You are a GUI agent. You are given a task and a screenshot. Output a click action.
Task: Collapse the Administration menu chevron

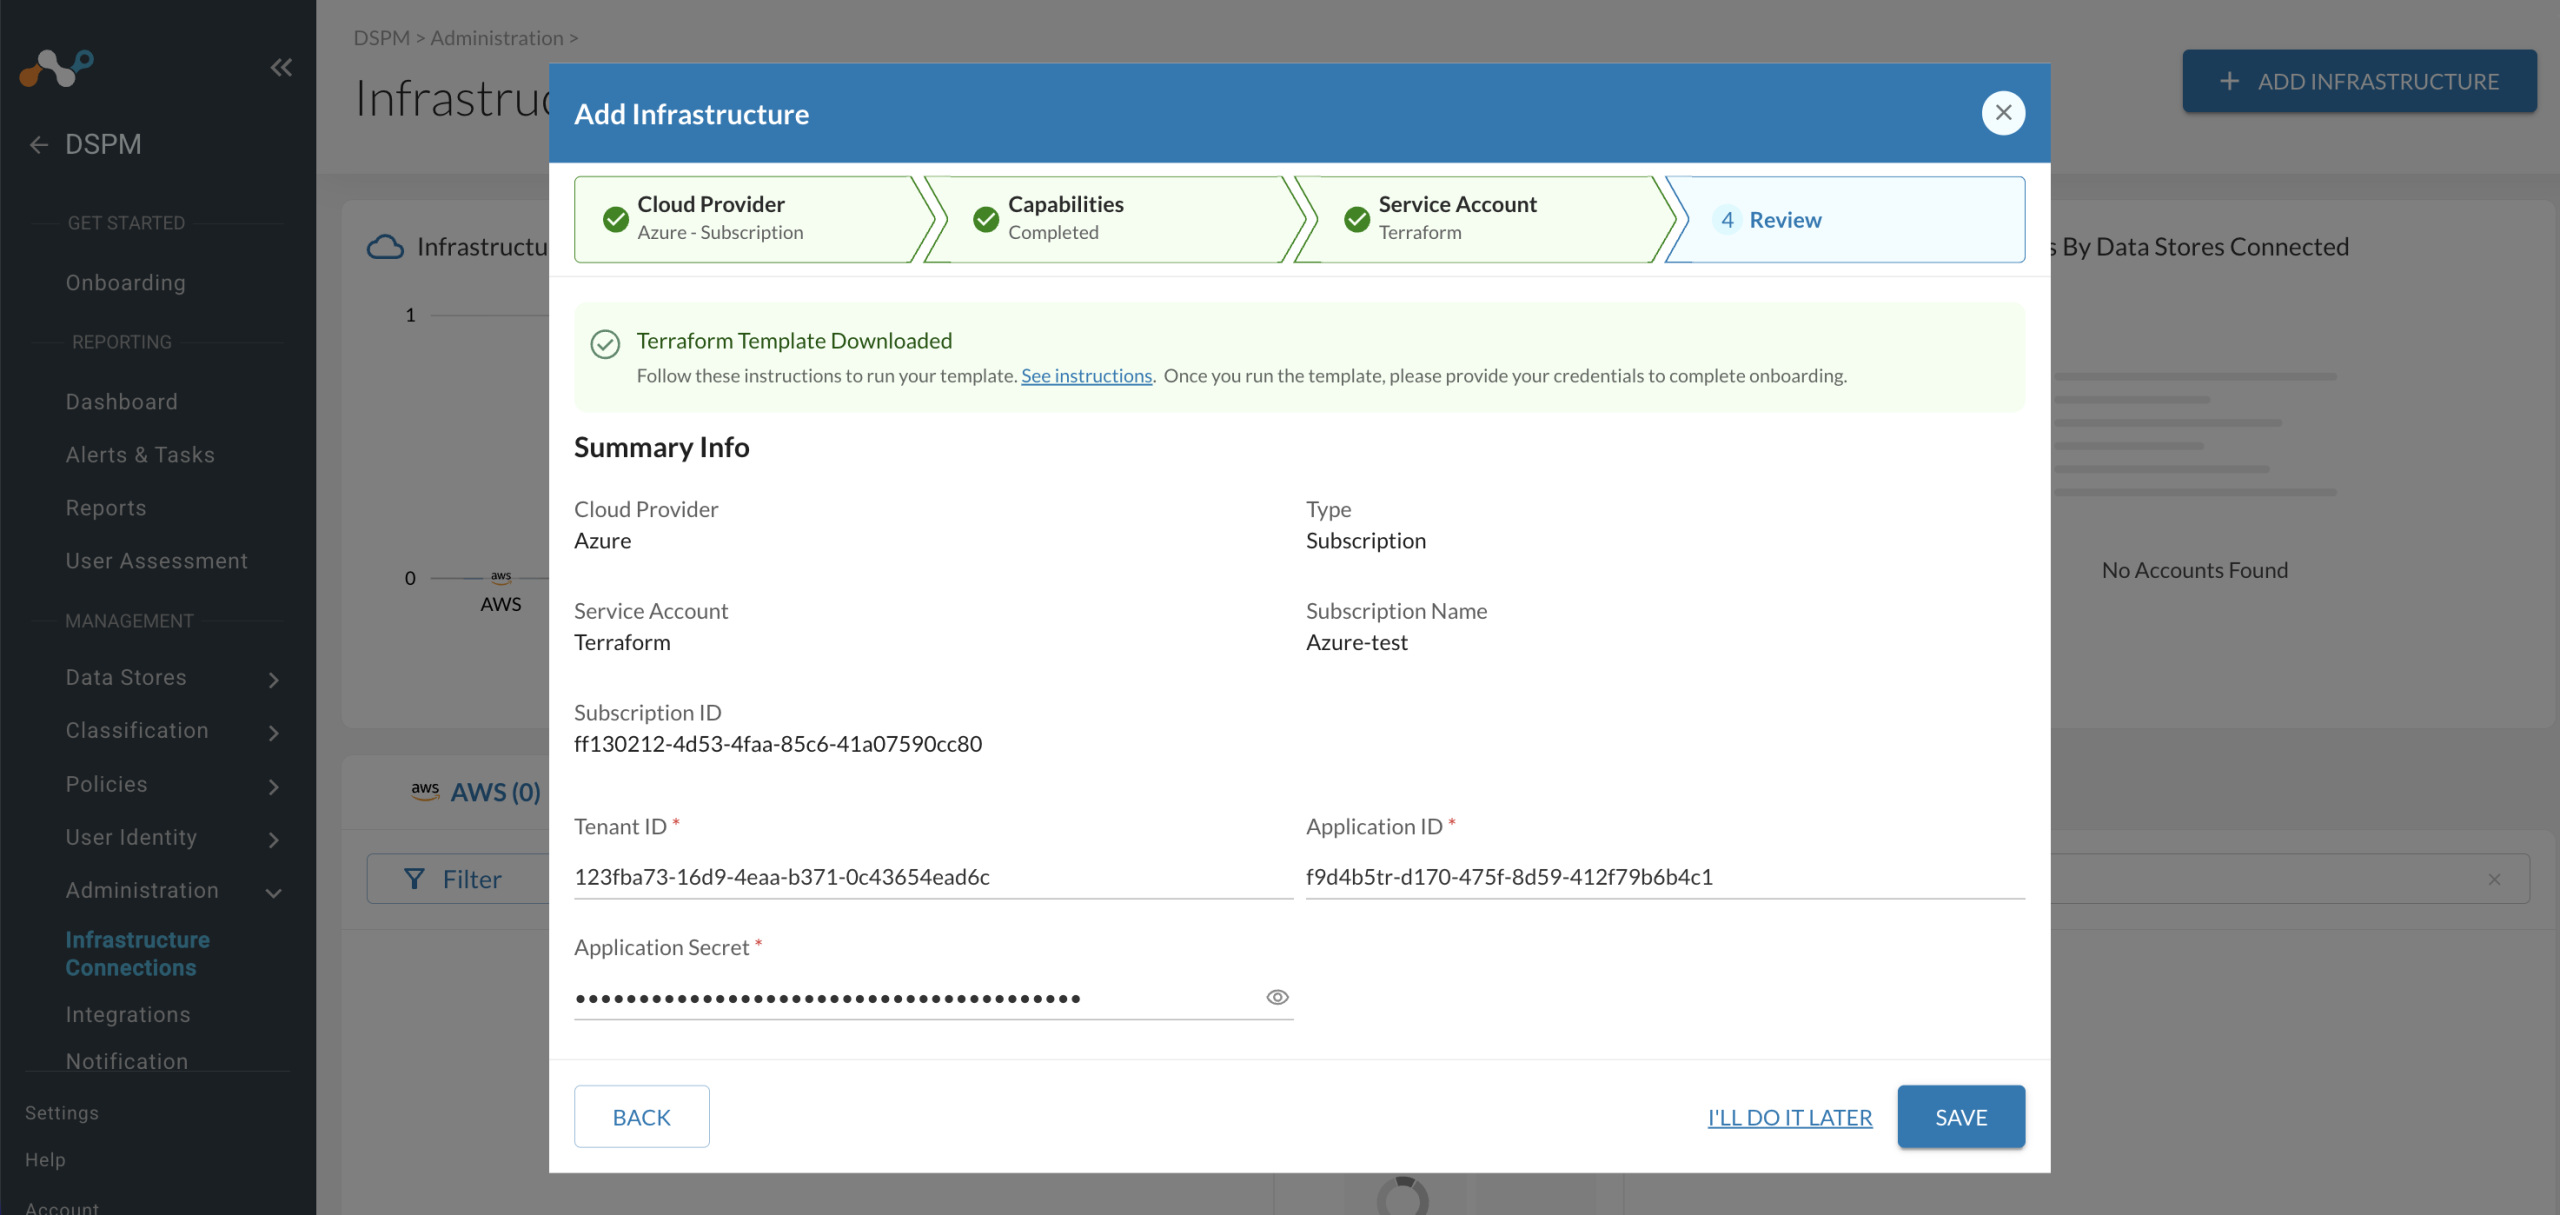(x=274, y=893)
